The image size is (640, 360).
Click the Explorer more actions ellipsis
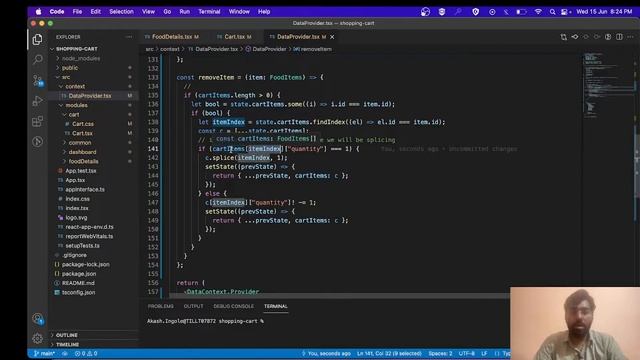click(129, 37)
